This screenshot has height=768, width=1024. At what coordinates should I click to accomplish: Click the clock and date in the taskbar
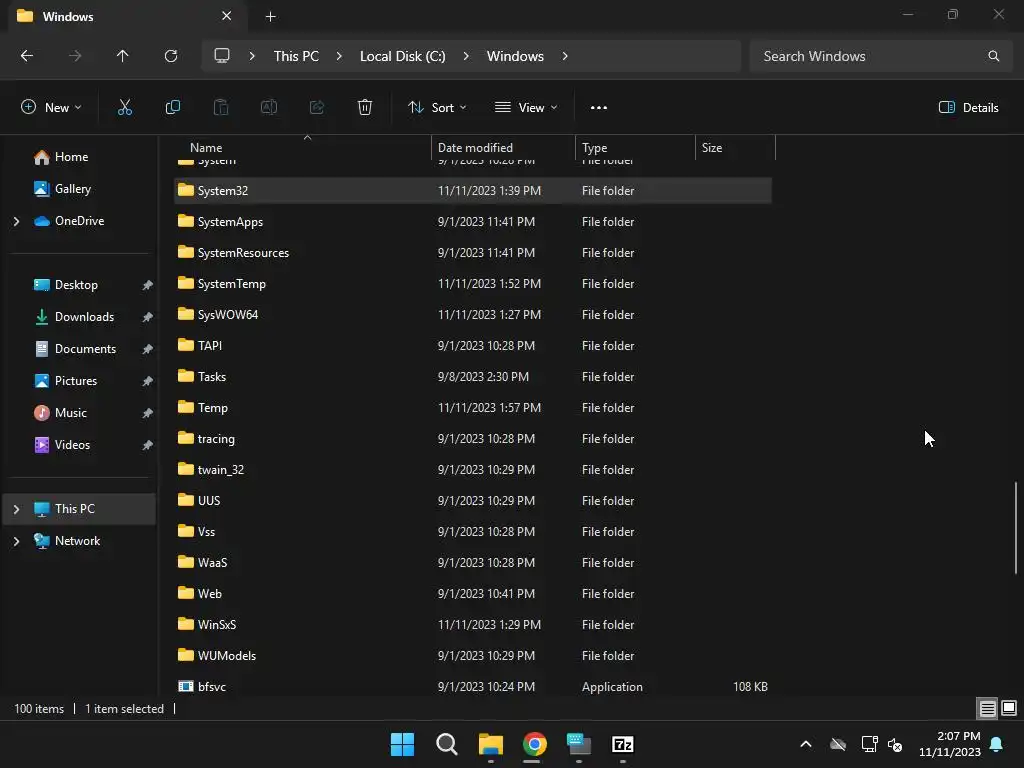pyautogui.click(x=950, y=744)
